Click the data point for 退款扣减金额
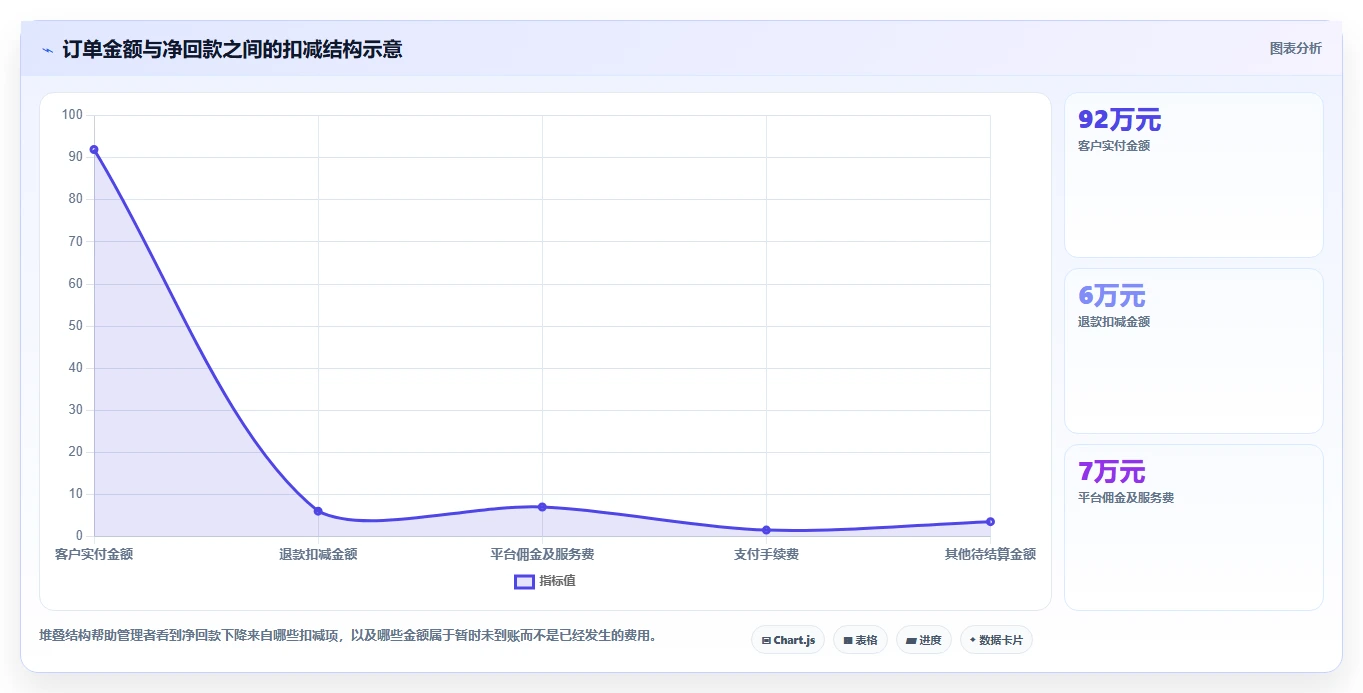1363x693 pixels. [318, 511]
